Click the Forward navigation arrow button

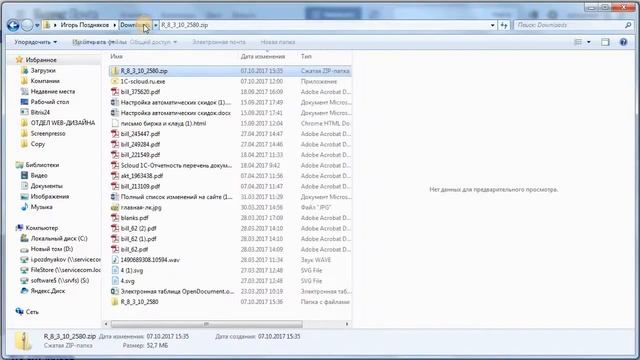[x=27, y=25]
